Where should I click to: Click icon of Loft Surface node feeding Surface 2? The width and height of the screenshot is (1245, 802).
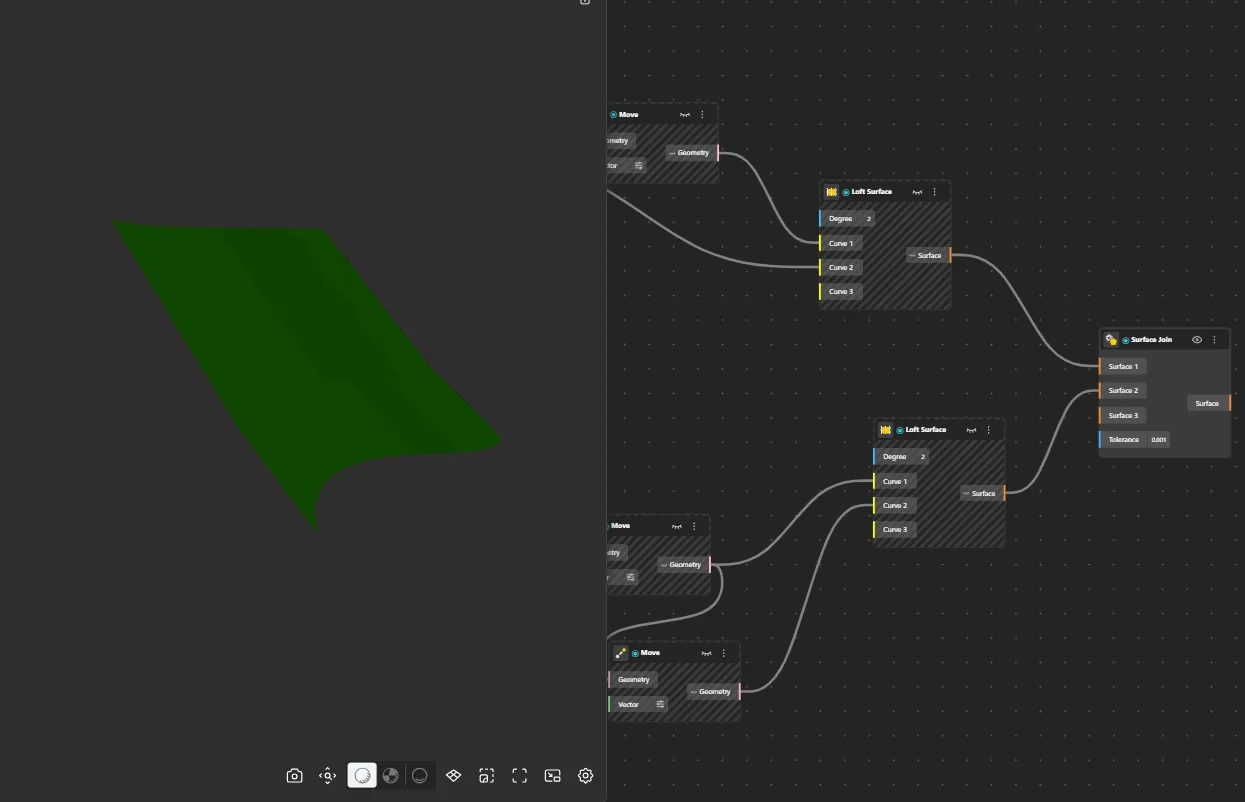(885, 430)
